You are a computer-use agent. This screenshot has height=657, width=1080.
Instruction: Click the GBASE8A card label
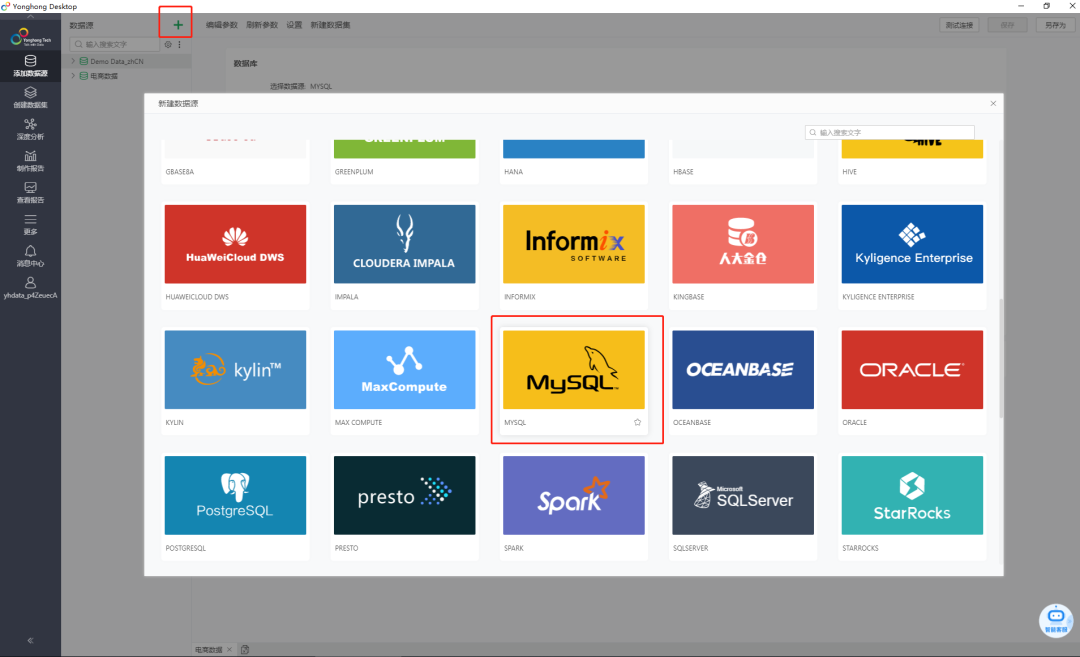(x=180, y=171)
